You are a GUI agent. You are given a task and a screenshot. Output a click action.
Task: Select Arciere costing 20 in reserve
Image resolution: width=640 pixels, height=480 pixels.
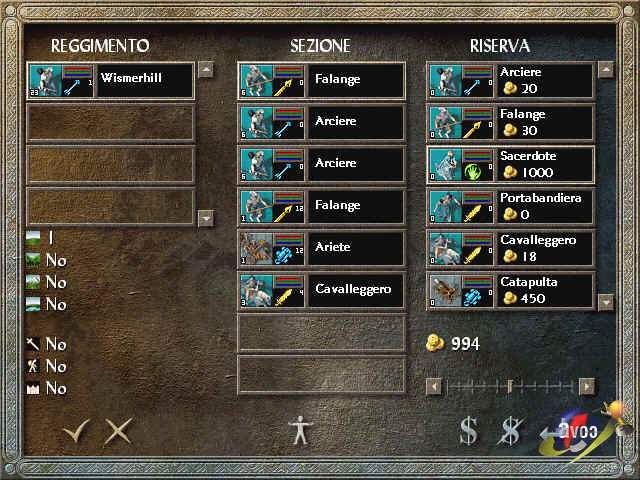click(510, 80)
